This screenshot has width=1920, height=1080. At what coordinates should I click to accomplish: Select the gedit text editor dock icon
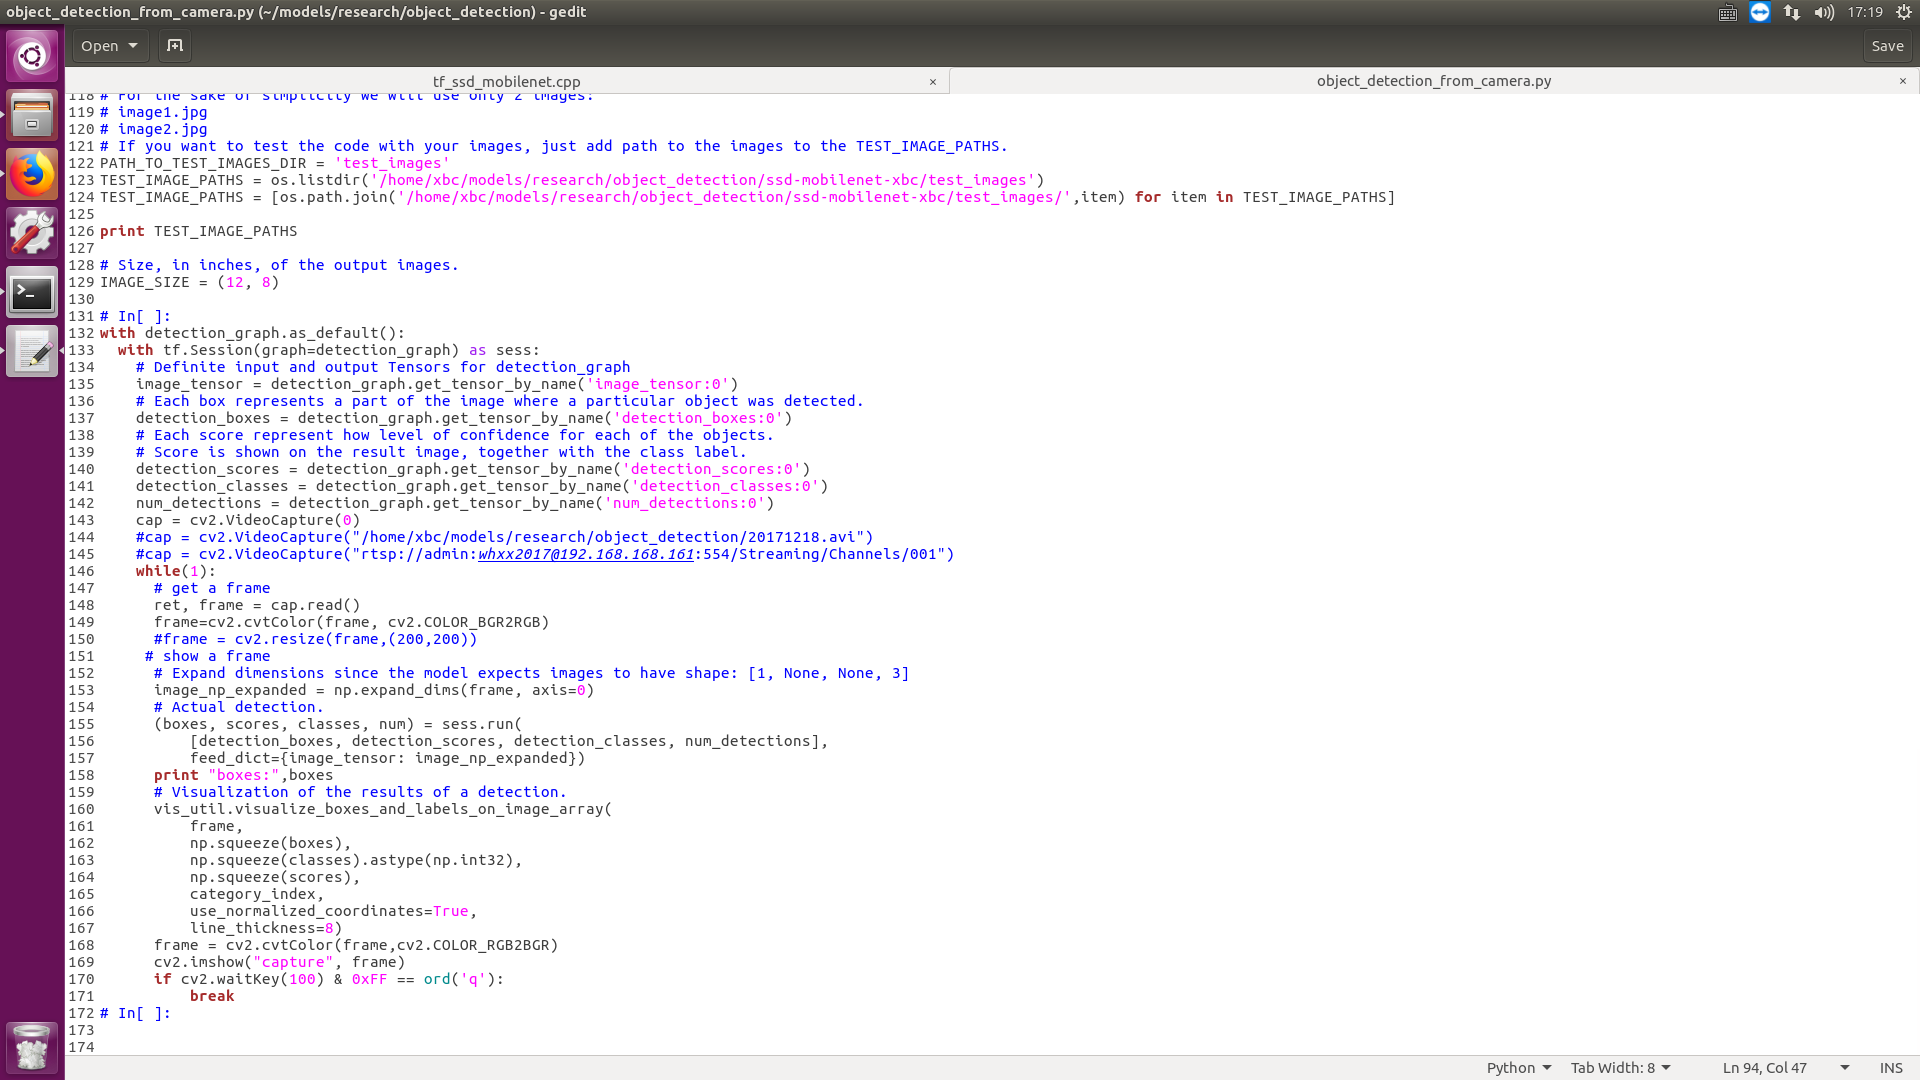(32, 352)
